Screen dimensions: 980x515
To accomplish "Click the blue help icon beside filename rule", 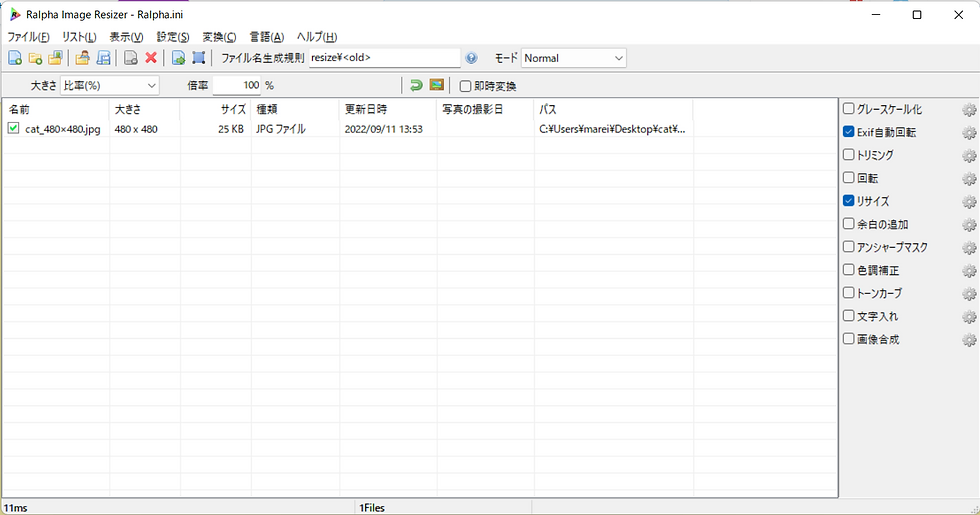I will coord(471,58).
